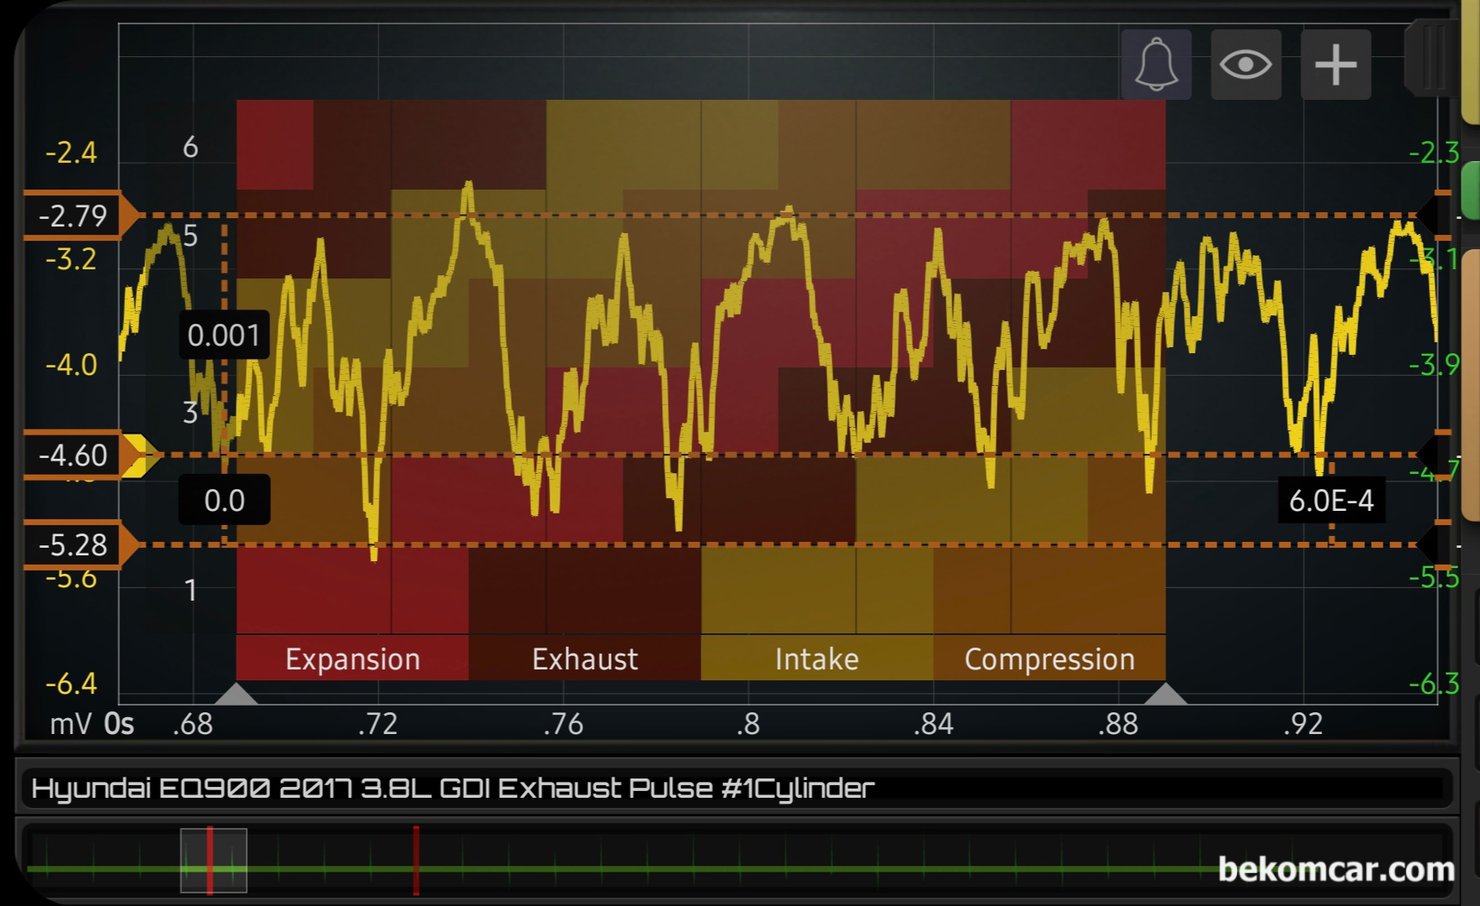The height and width of the screenshot is (906, 1480).
Task: Toggle waveform visibility with the eye icon
Action: (x=1245, y=65)
